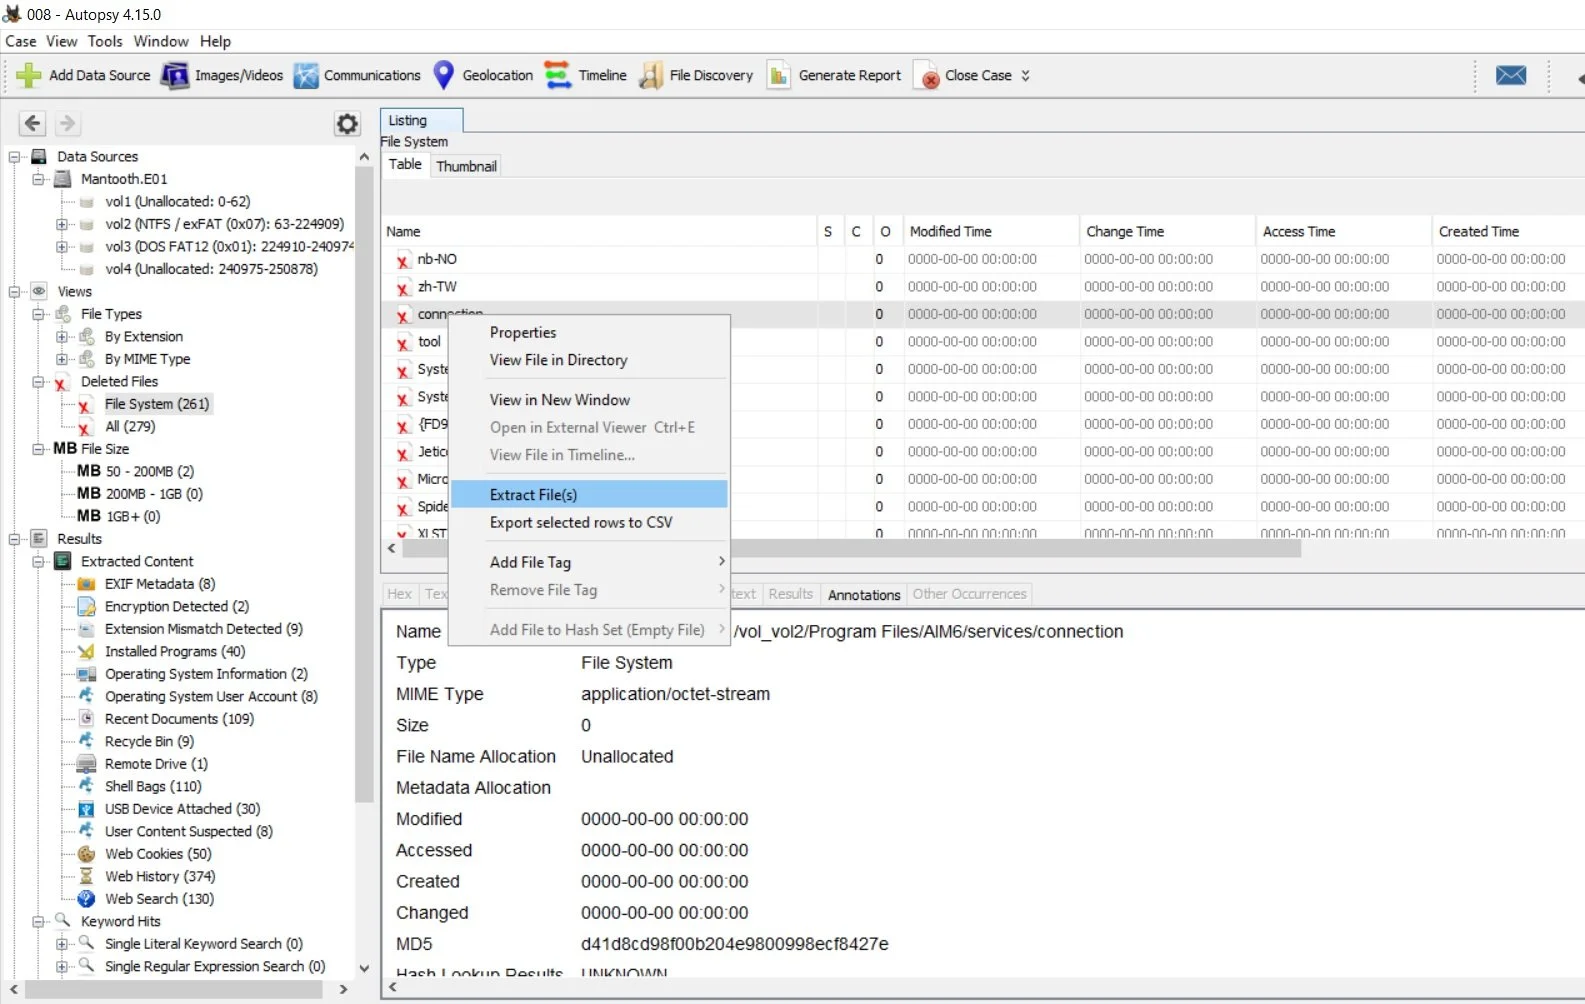Collapse the Deleted Files node
Image resolution: width=1585 pixels, height=1004 pixels.
pyautogui.click(x=38, y=382)
